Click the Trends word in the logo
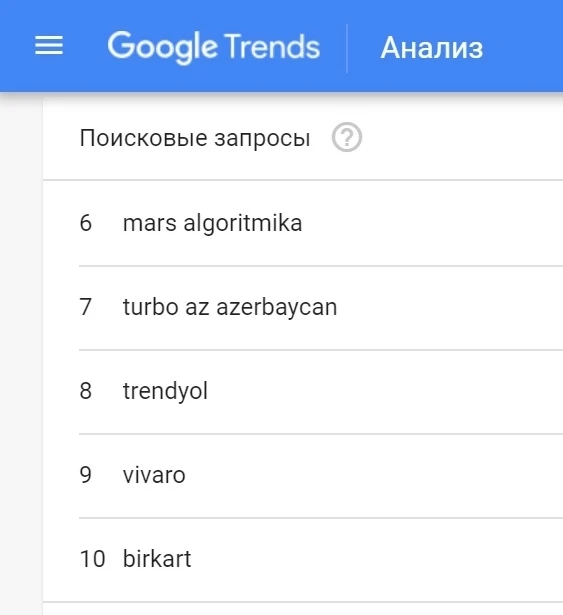 (272, 46)
